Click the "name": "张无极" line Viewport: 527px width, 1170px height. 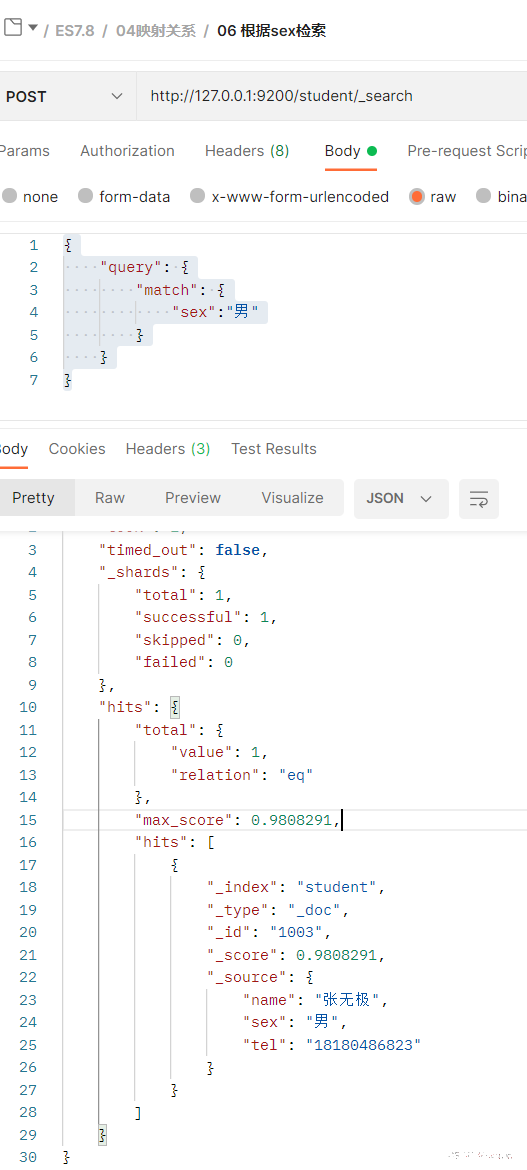pos(316,999)
